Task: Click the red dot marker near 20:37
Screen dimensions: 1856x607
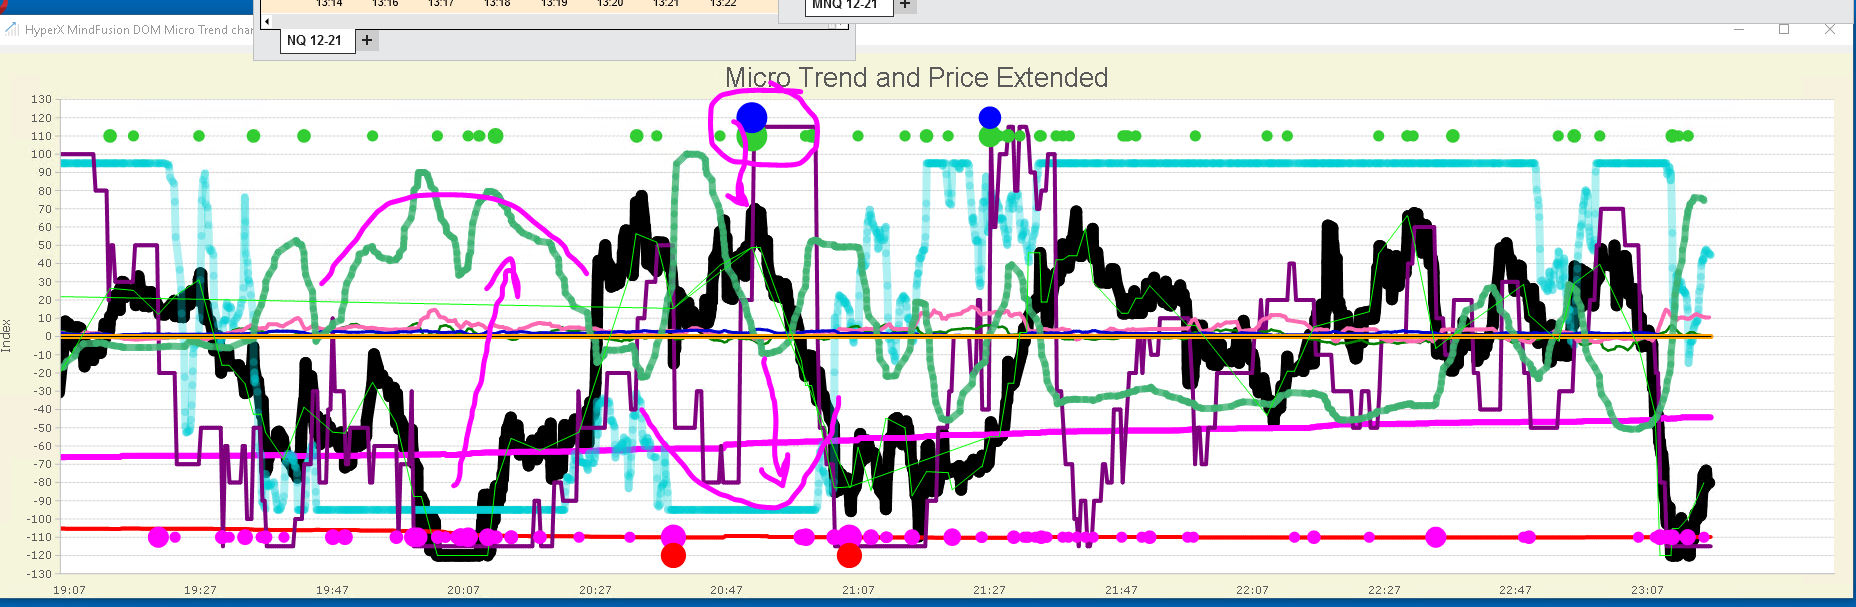Action: 673,555
